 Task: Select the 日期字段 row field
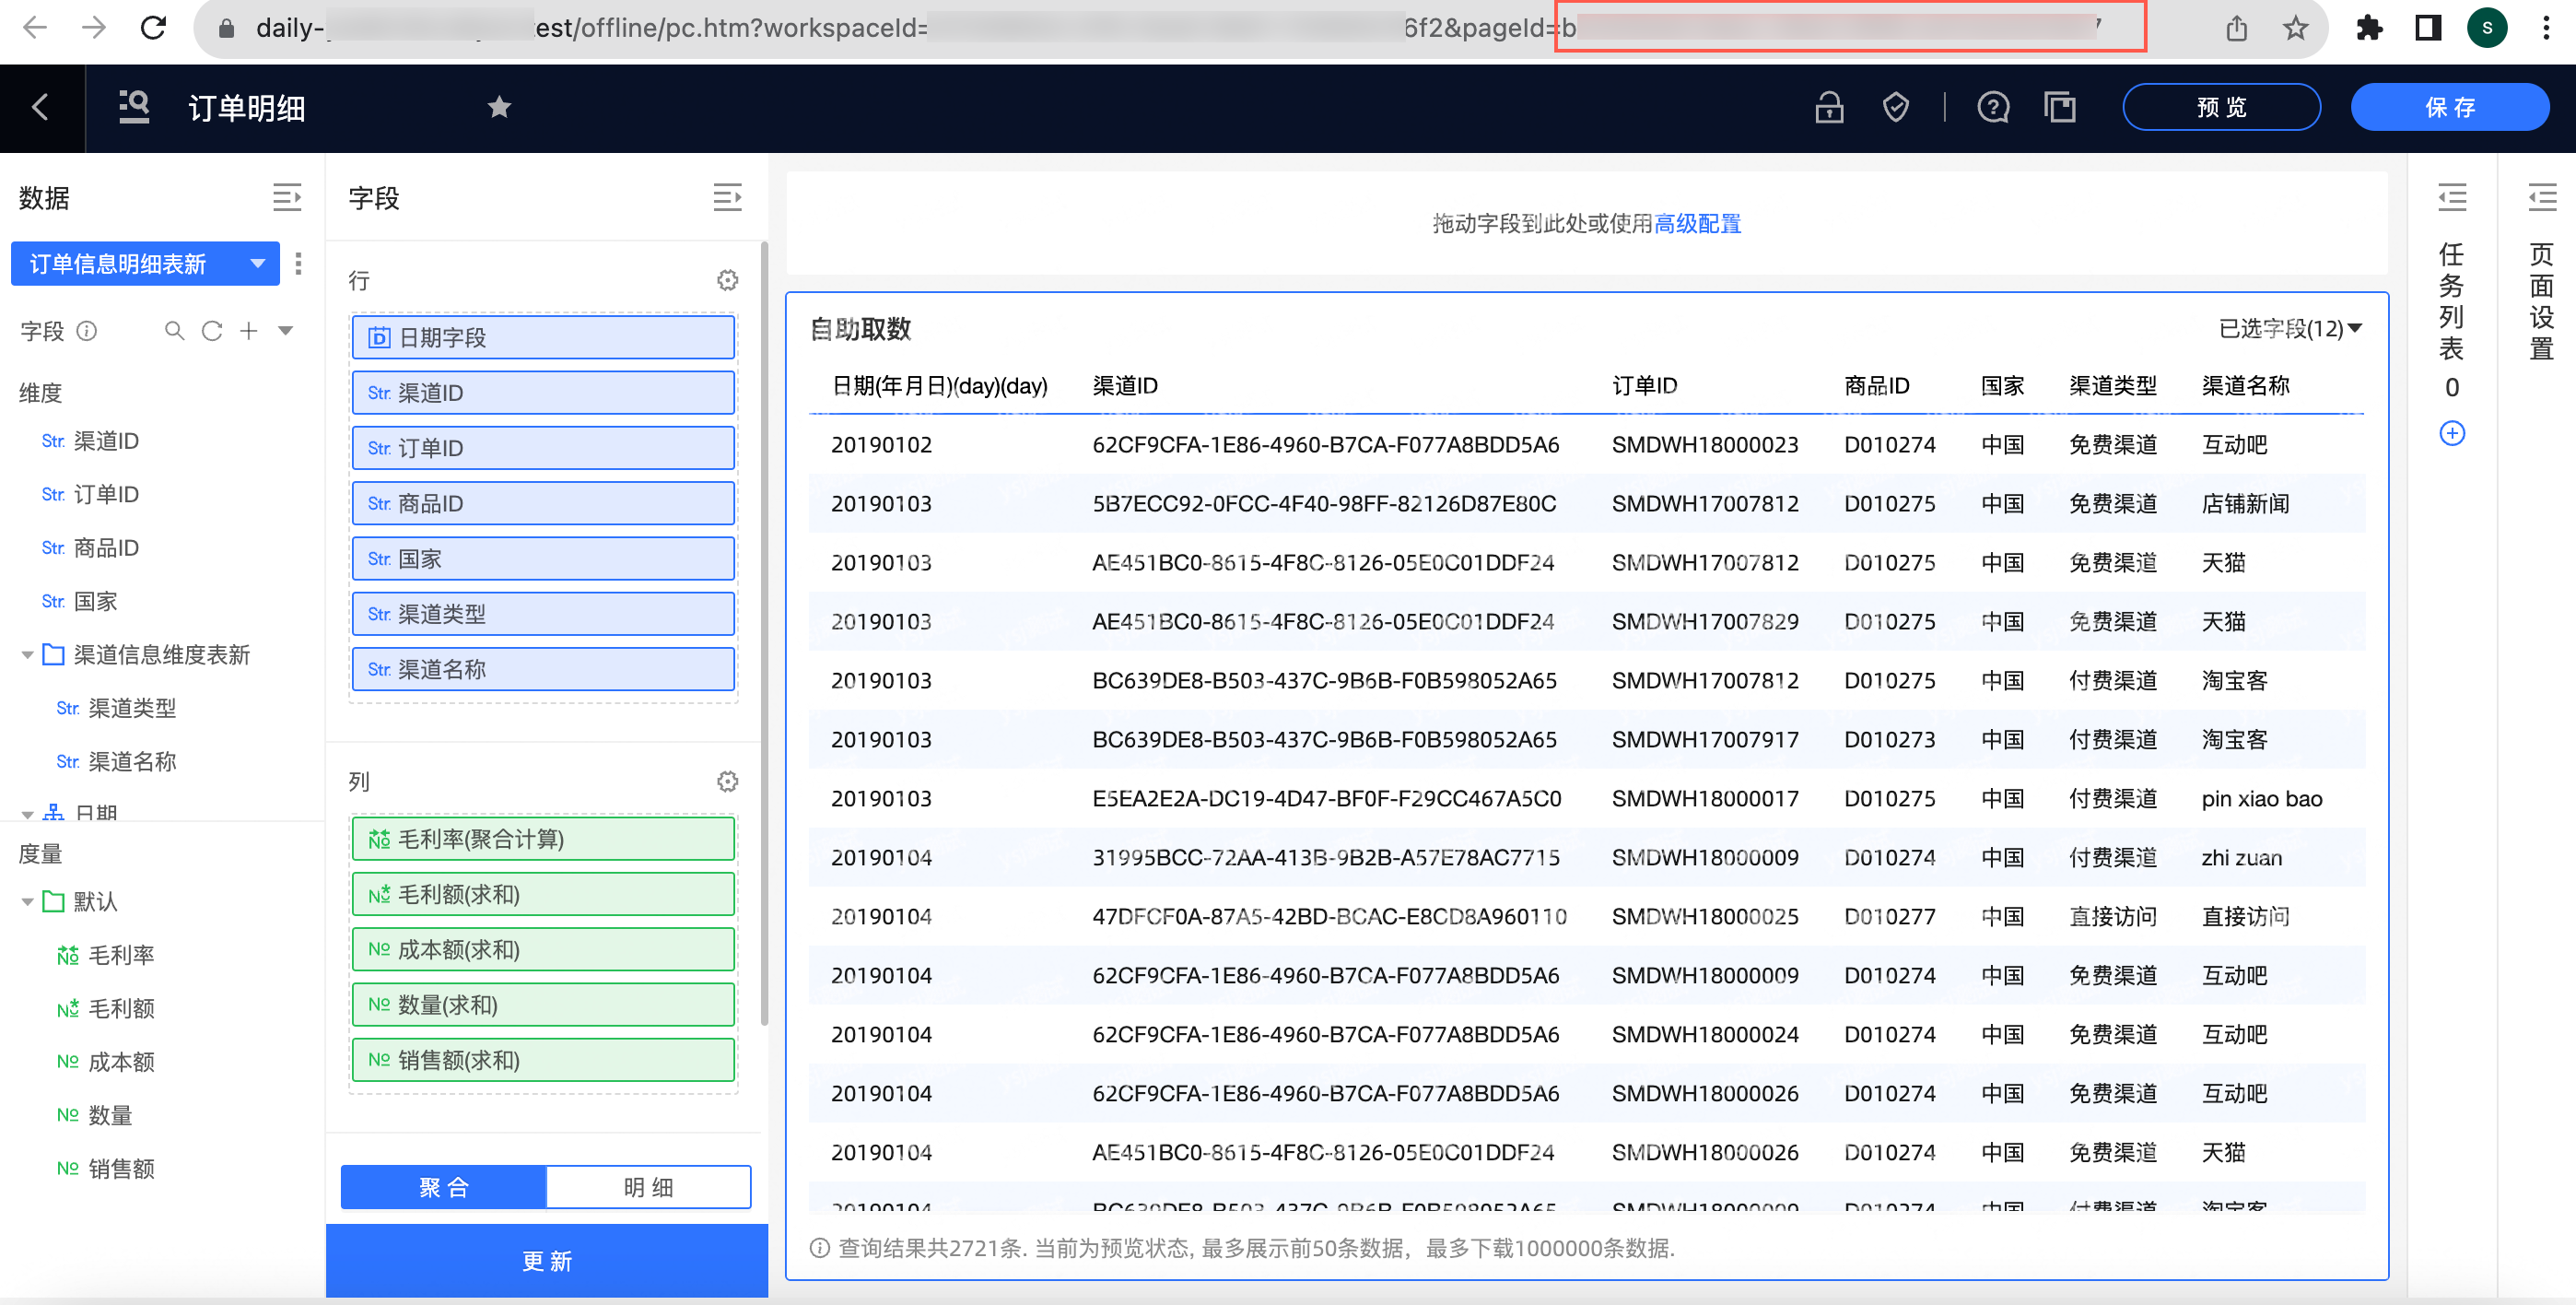[543, 337]
